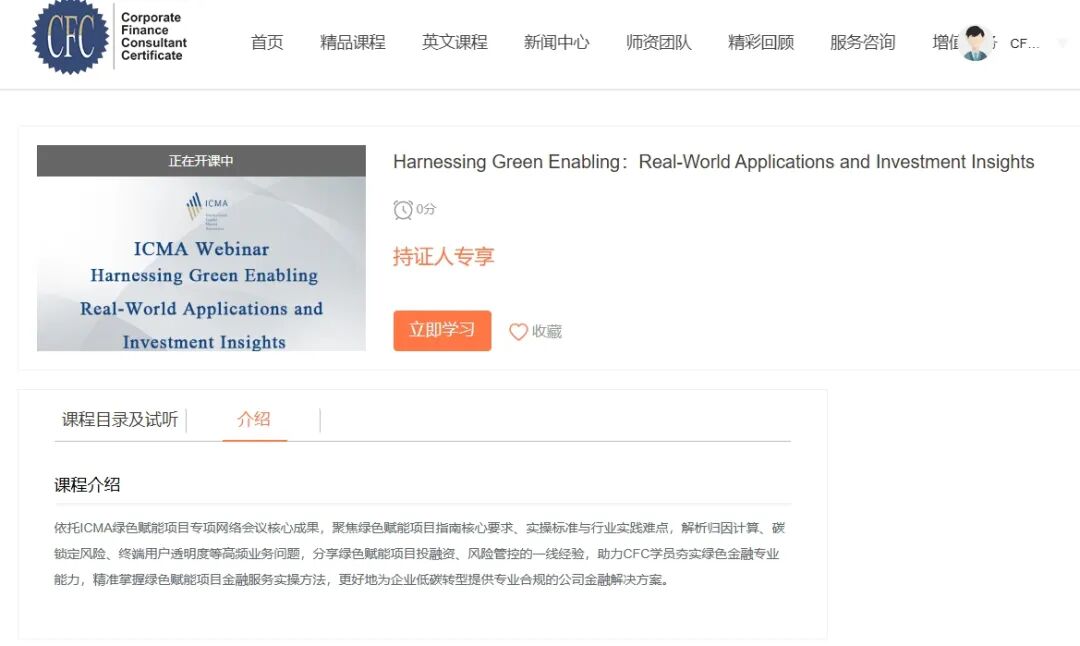This screenshot has width=1080, height=646.
Task: Click the alarm clock duration icon
Action: click(x=404, y=210)
